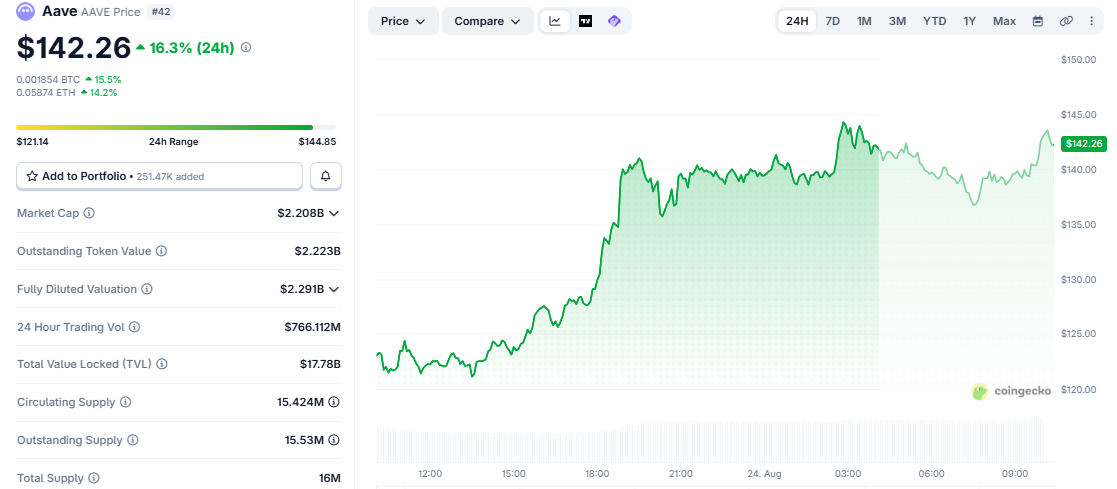This screenshot has height=489, width=1117.
Task: Click the 24. Aug date label on axis
Action: 764,474
